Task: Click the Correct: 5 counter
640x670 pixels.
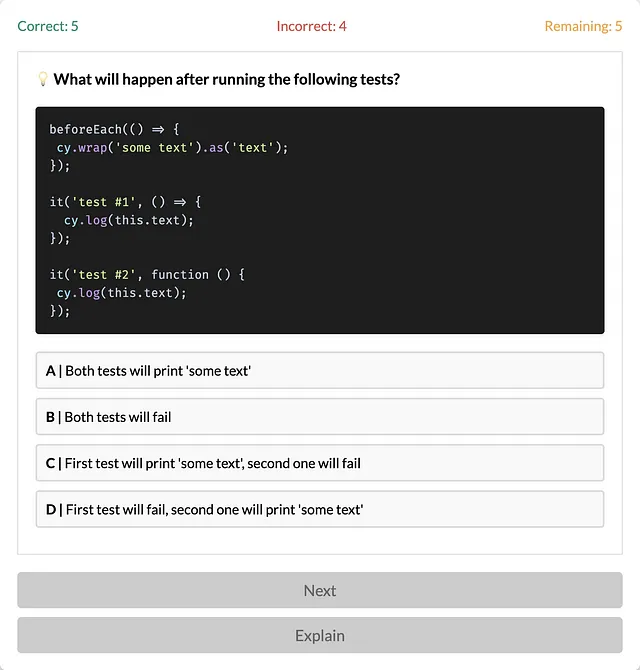Action: tap(48, 26)
